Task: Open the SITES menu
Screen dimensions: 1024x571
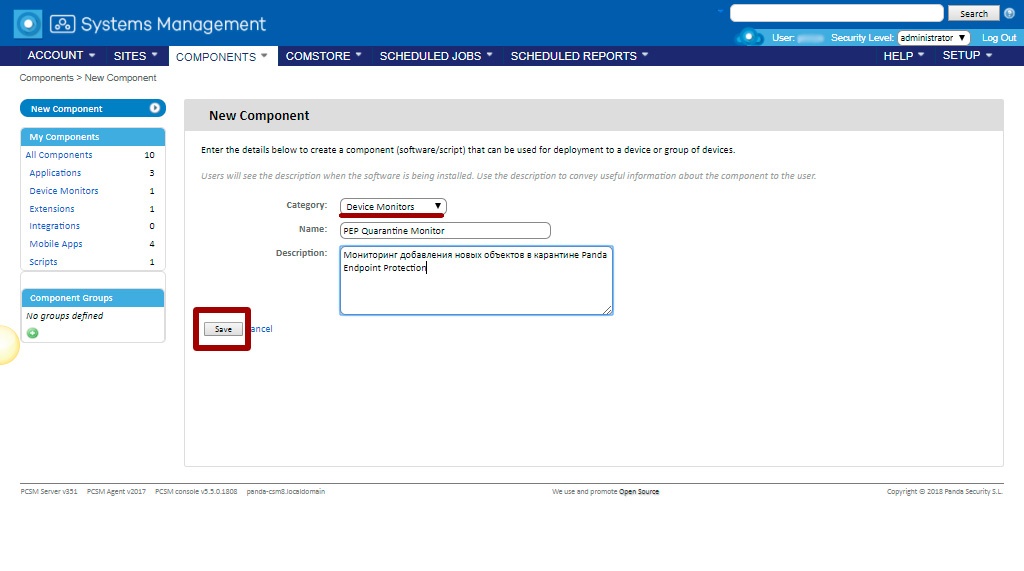Action: 135,56
